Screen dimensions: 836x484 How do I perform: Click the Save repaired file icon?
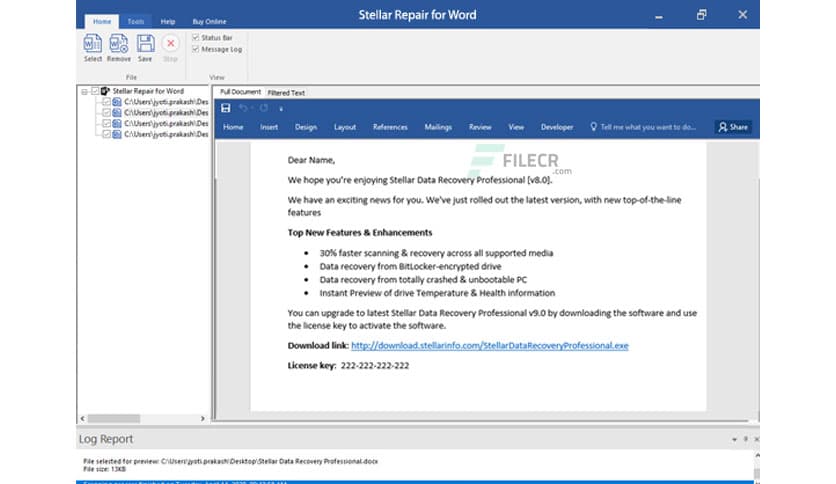(x=145, y=44)
